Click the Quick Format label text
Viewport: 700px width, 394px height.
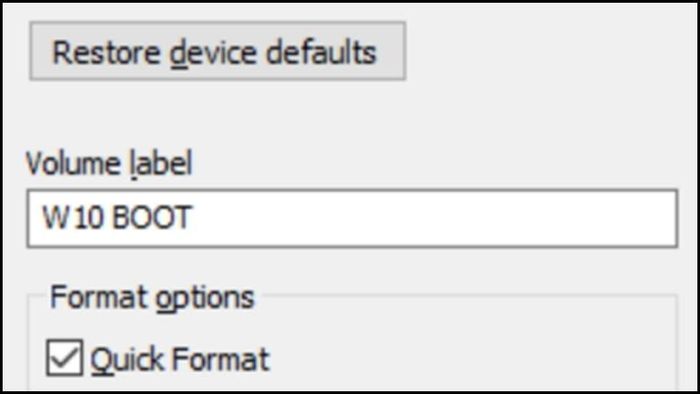pos(180,359)
